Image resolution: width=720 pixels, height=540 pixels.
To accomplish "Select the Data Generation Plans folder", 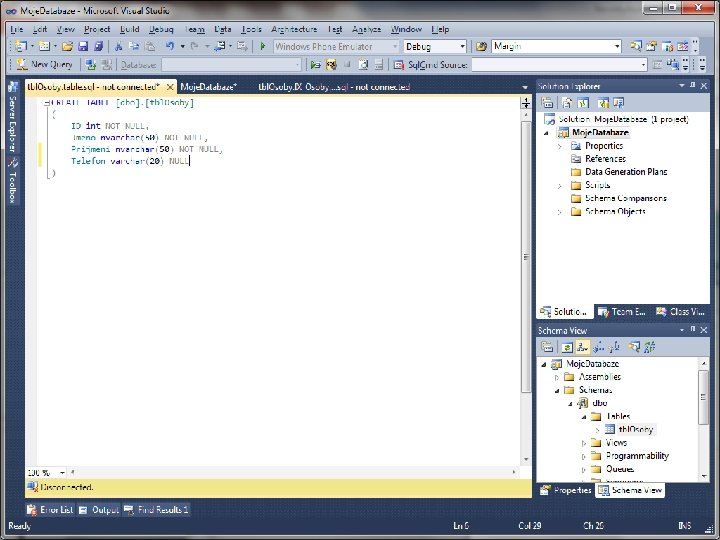I will (626, 172).
